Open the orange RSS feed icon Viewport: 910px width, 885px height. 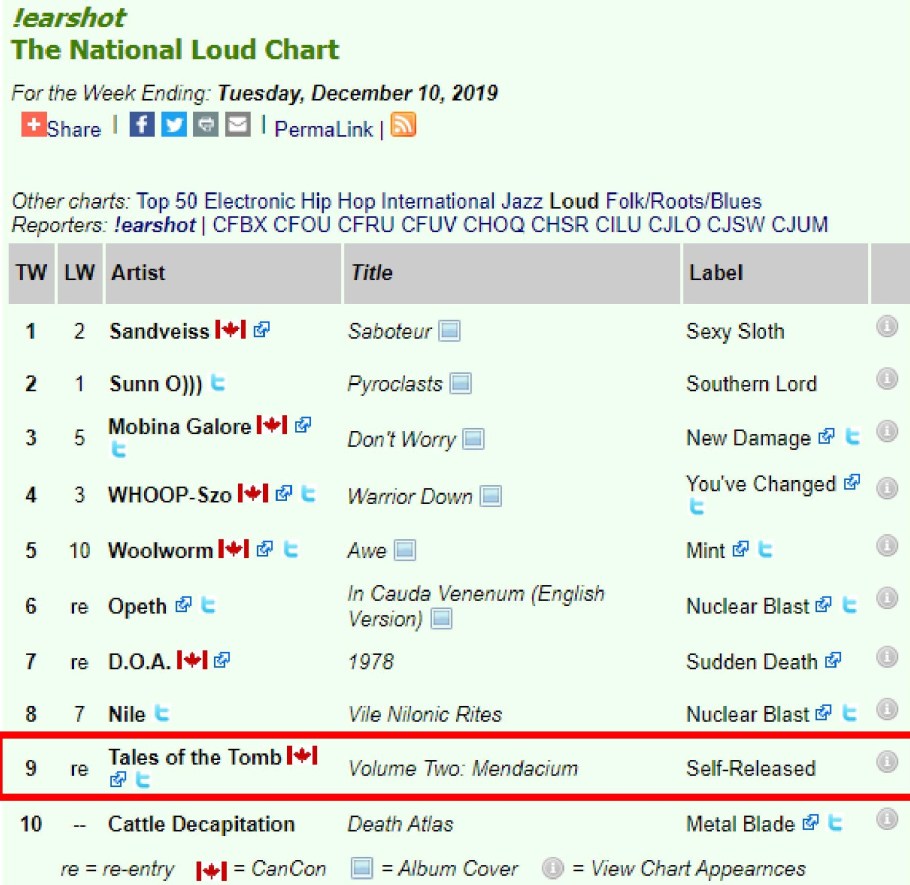pos(403,126)
